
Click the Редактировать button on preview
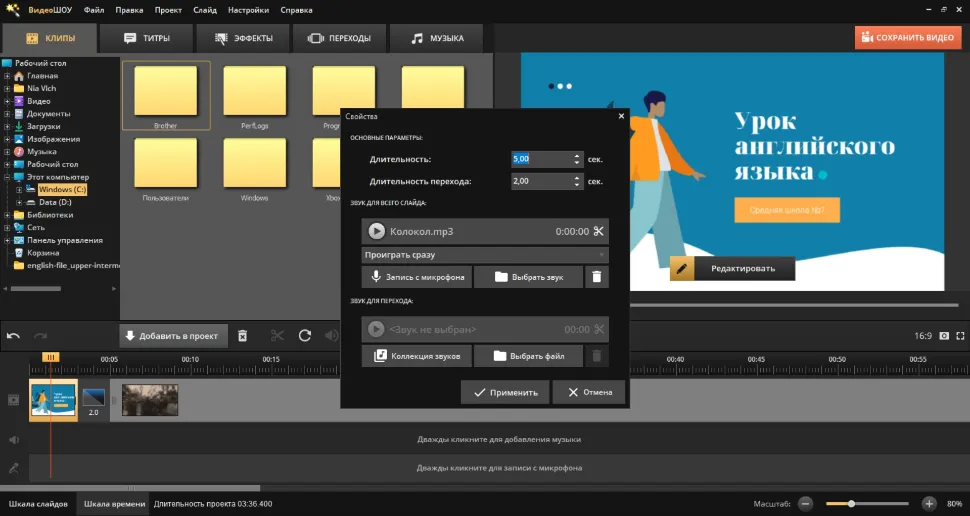[732, 269]
